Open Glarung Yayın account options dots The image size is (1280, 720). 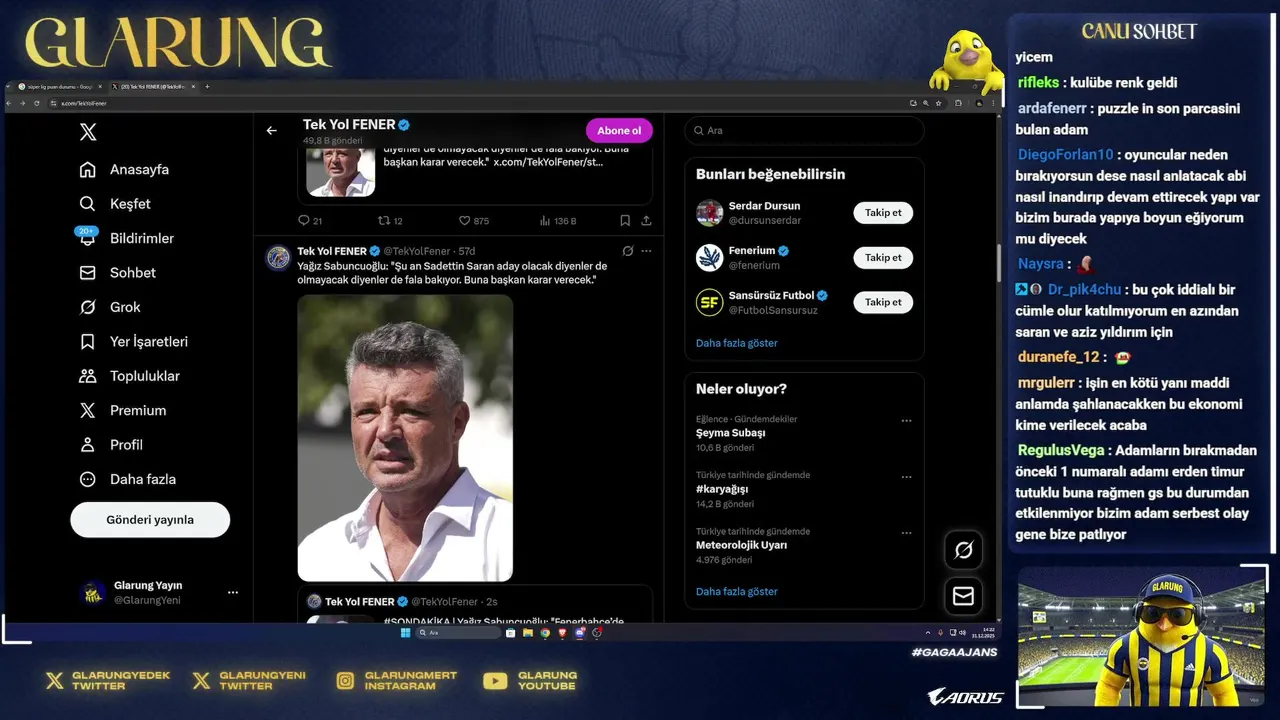pos(233,593)
